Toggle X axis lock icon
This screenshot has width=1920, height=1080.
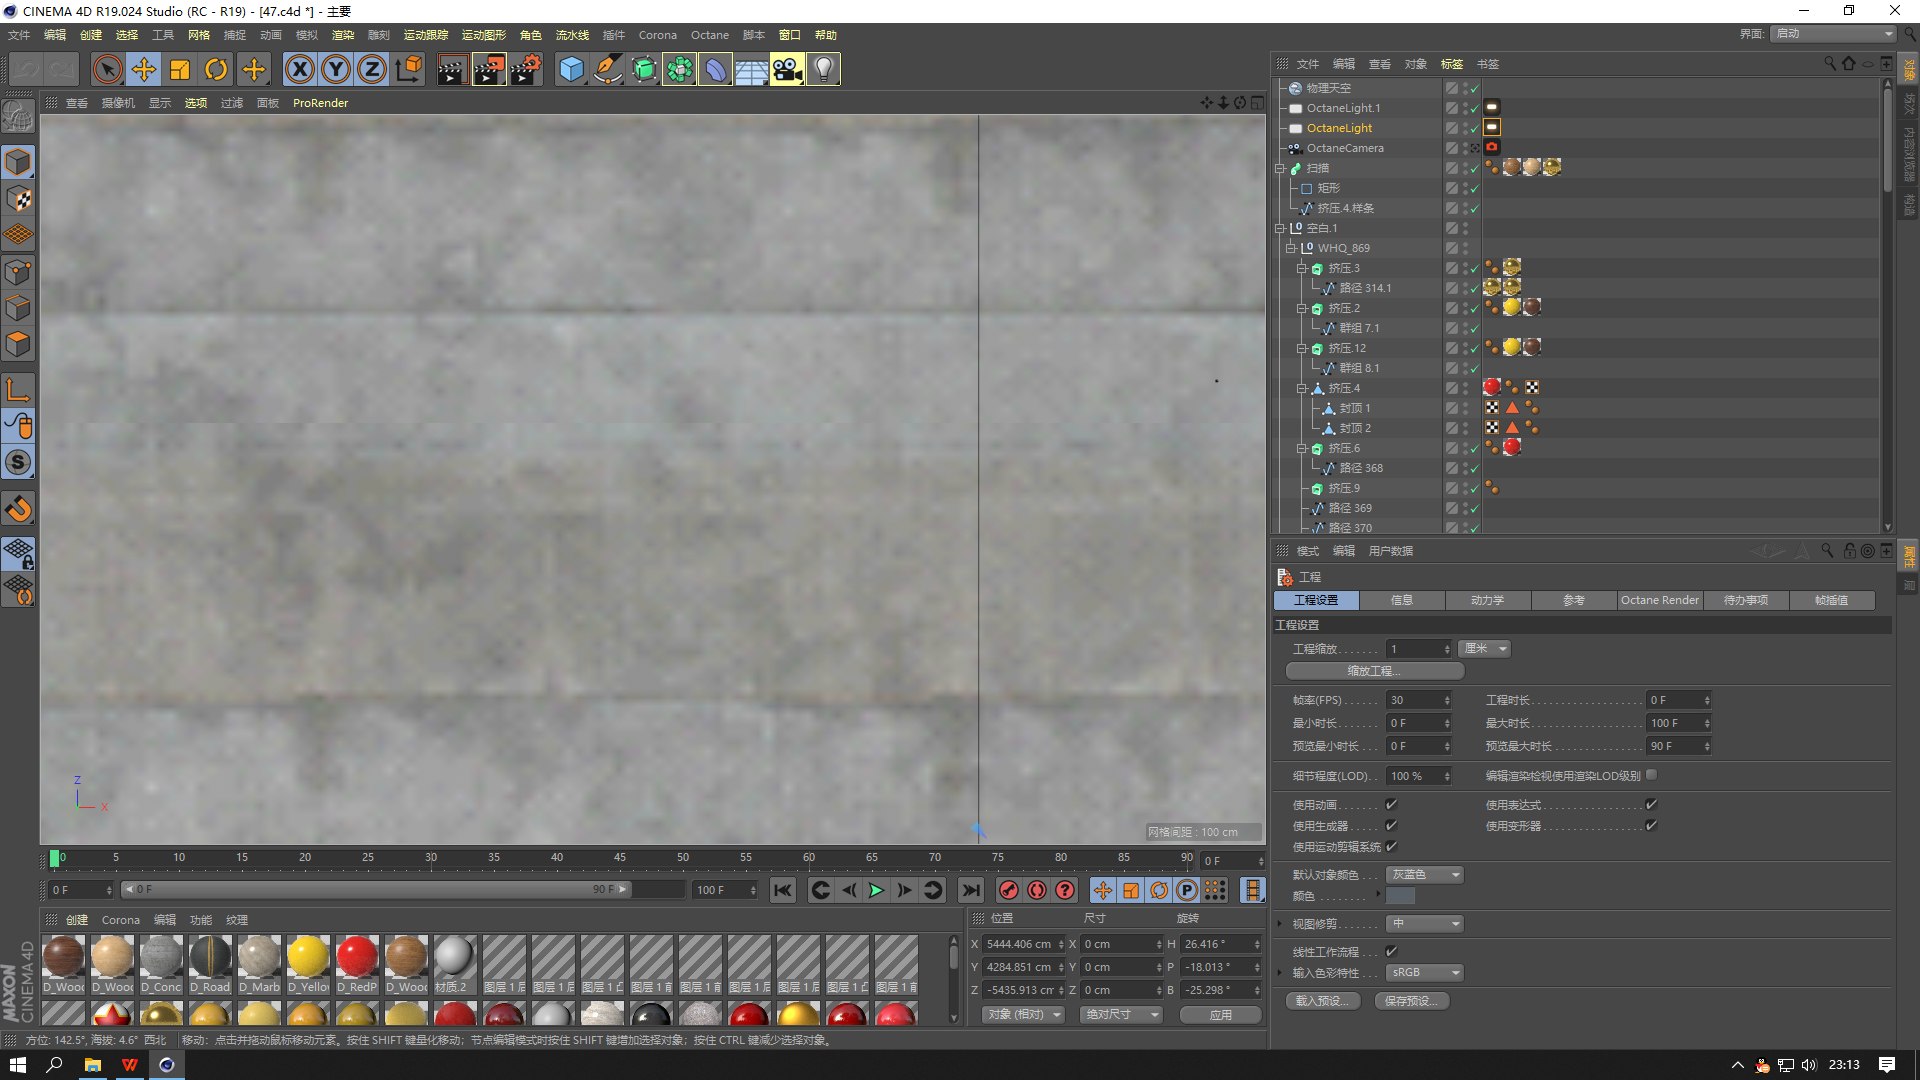(x=300, y=69)
